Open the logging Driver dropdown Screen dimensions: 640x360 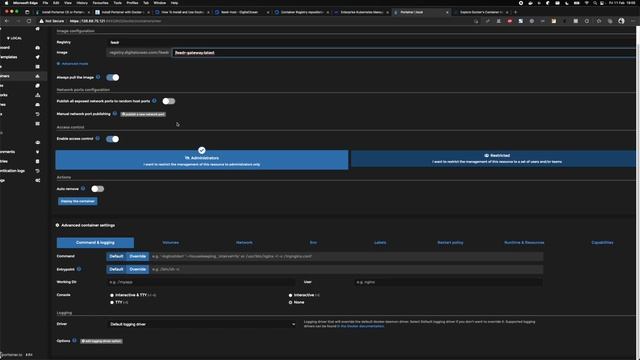[x=202, y=324]
